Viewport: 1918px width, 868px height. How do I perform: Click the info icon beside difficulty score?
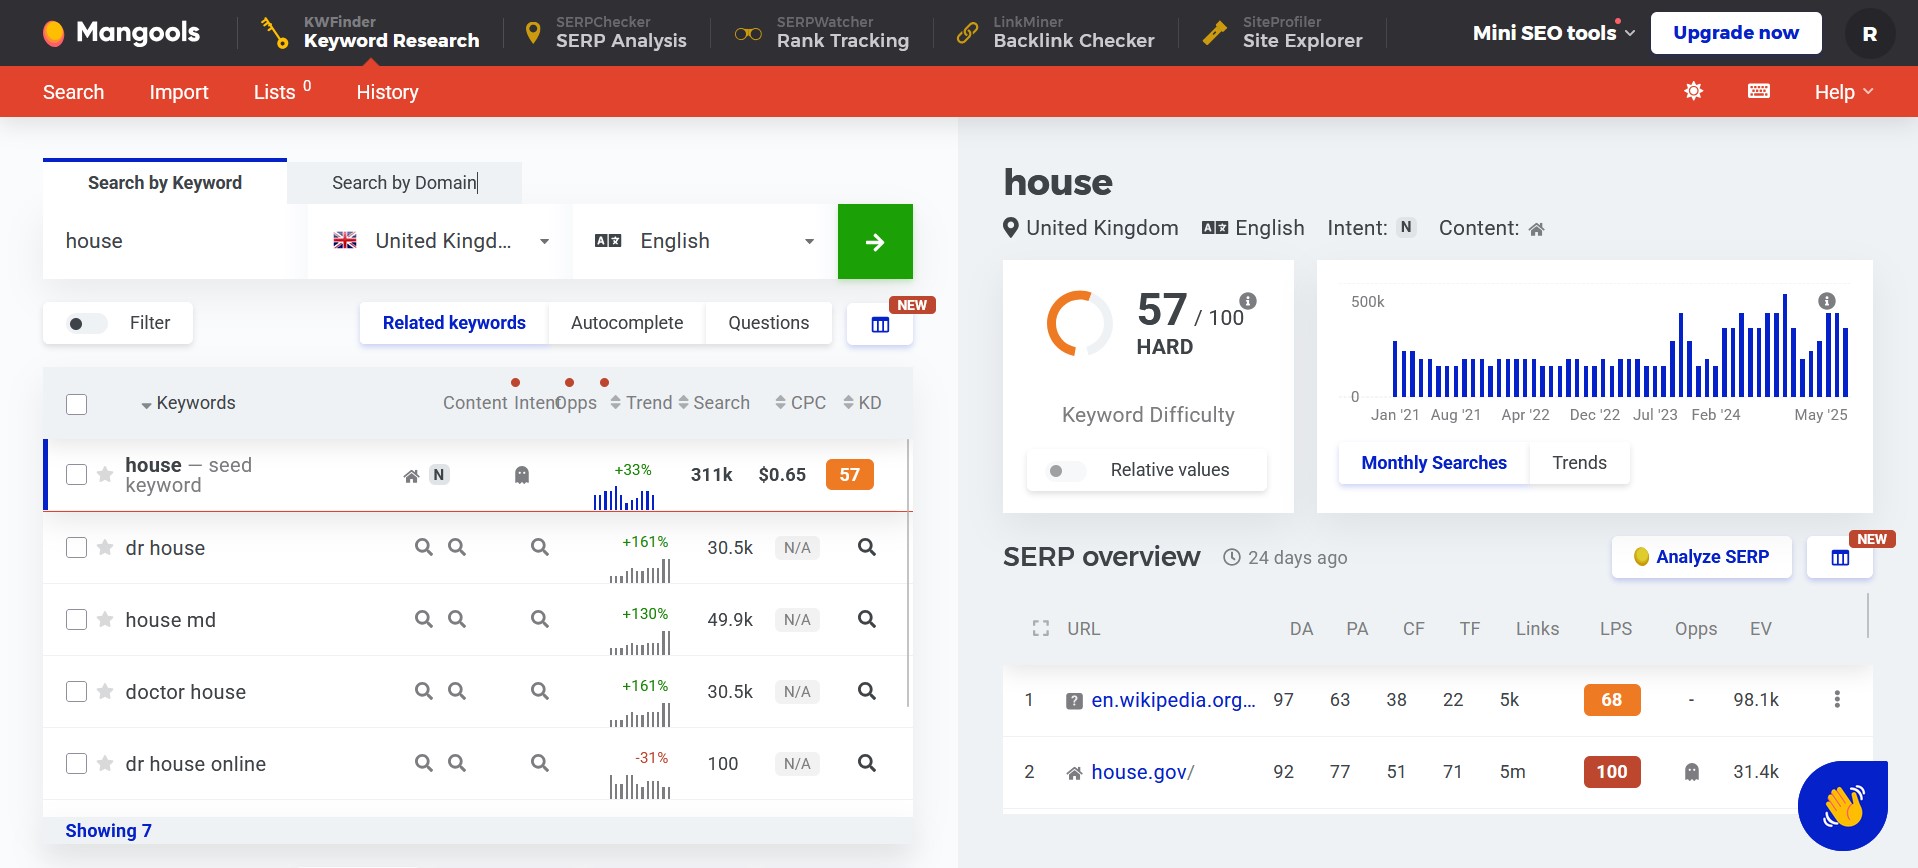tap(1247, 301)
